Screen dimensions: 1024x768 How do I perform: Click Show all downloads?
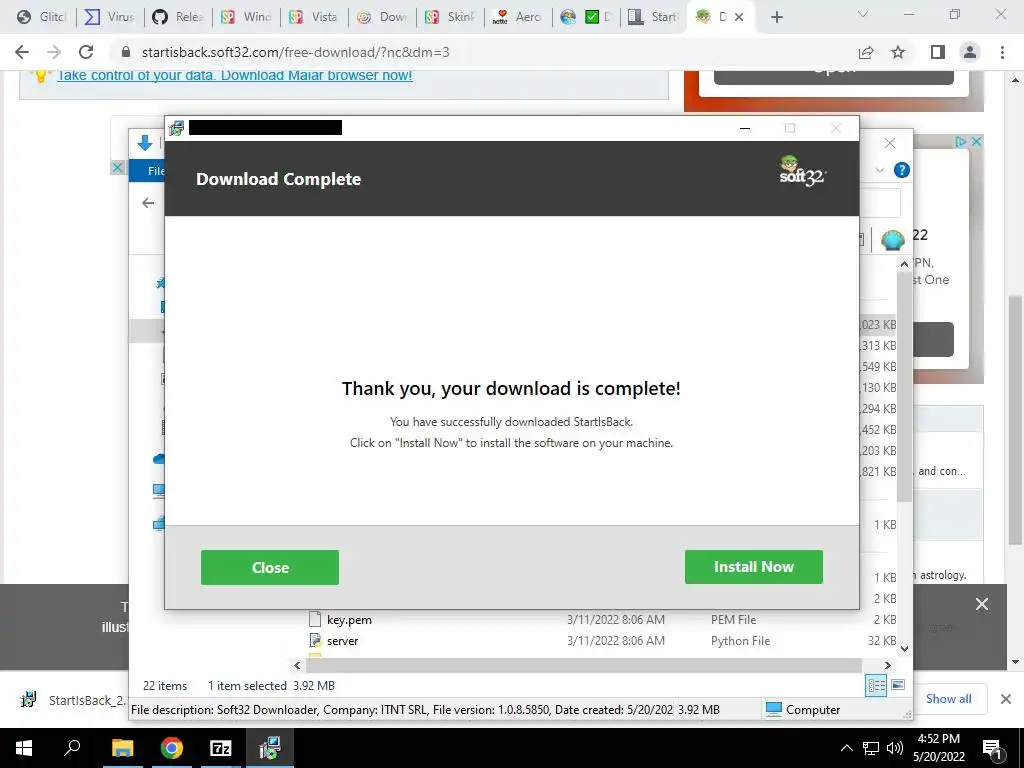pyautogui.click(x=948, y=699)
